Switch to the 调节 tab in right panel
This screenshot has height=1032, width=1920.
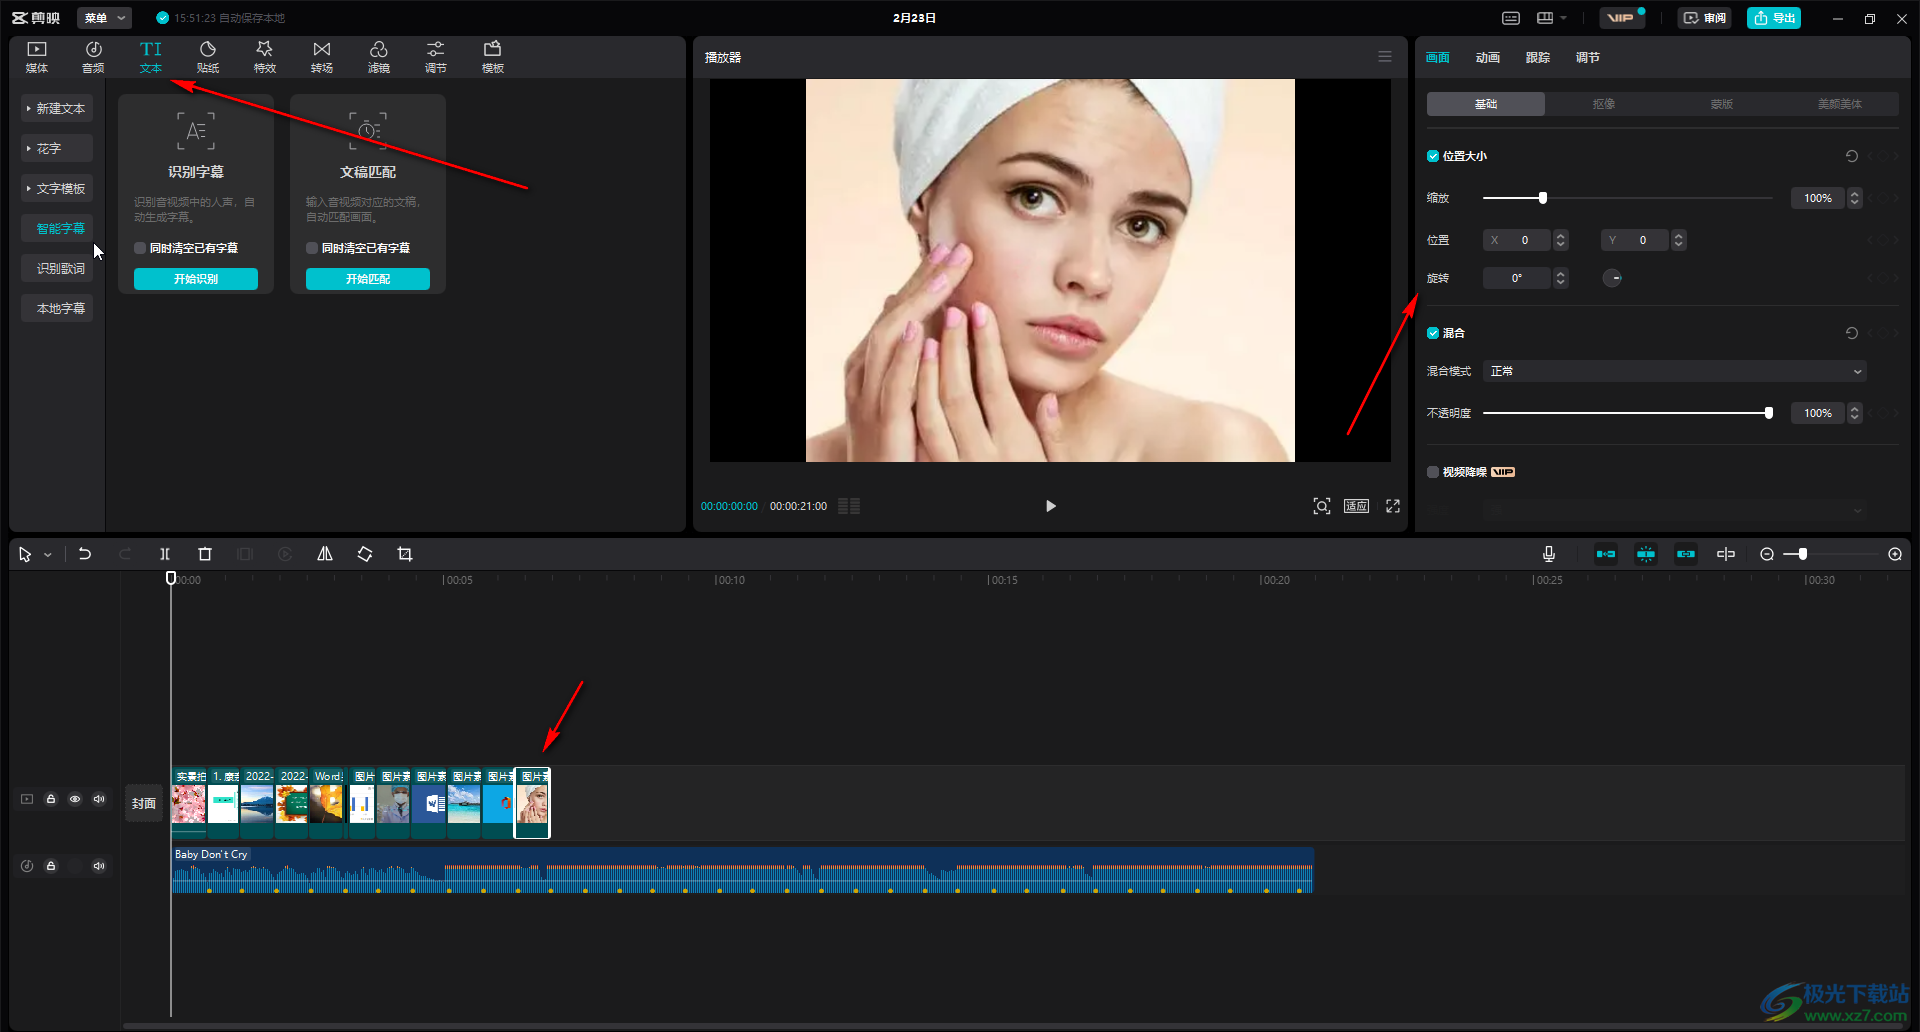(1588, 58)
